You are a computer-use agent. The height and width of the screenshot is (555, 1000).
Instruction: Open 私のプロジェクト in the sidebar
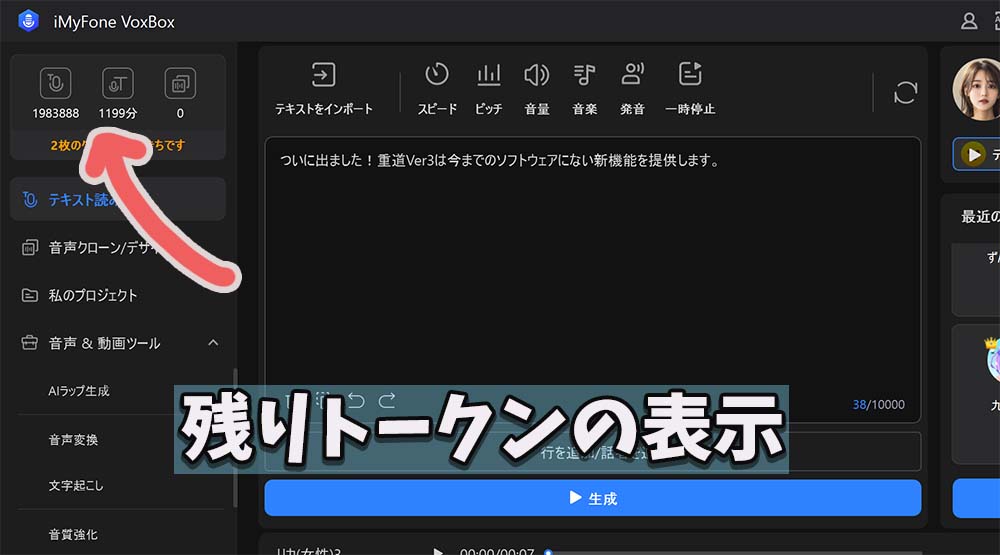(x=118, y=295)
